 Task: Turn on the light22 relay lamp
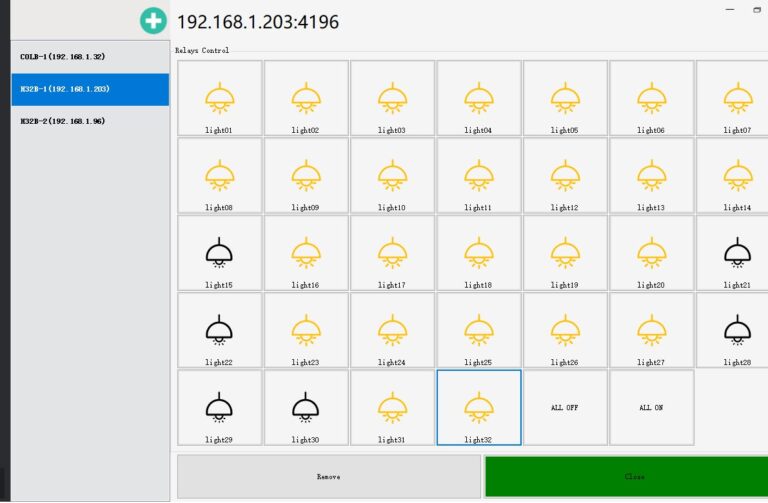coord(219,329)
